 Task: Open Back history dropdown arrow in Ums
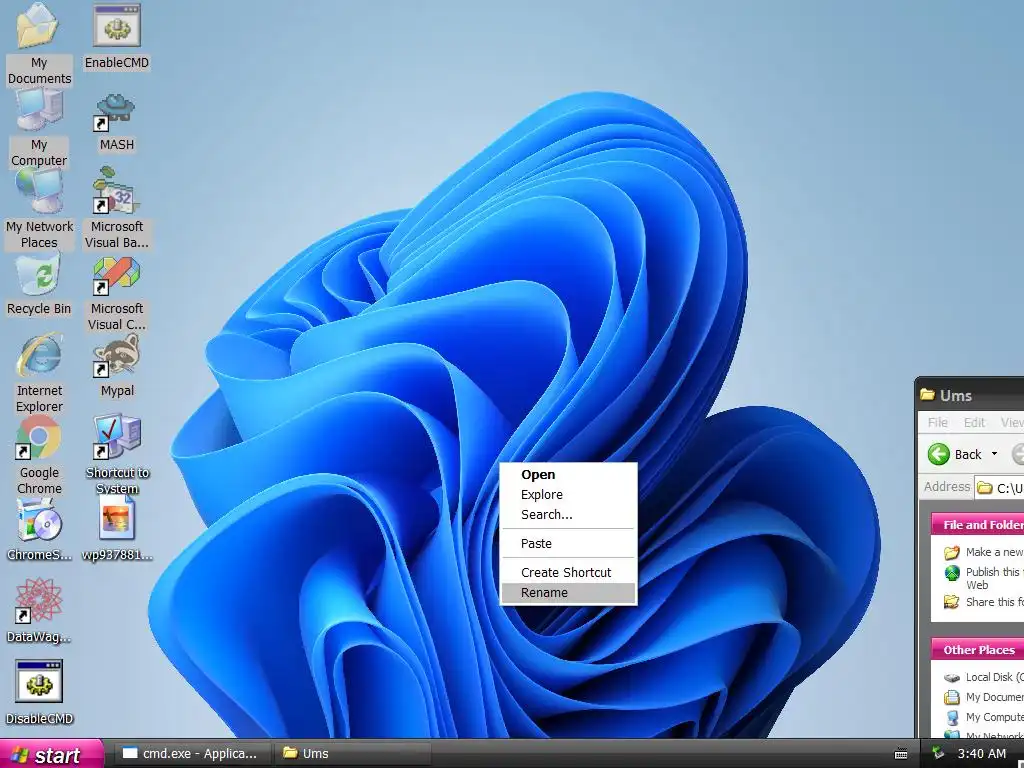pos(995,454)
